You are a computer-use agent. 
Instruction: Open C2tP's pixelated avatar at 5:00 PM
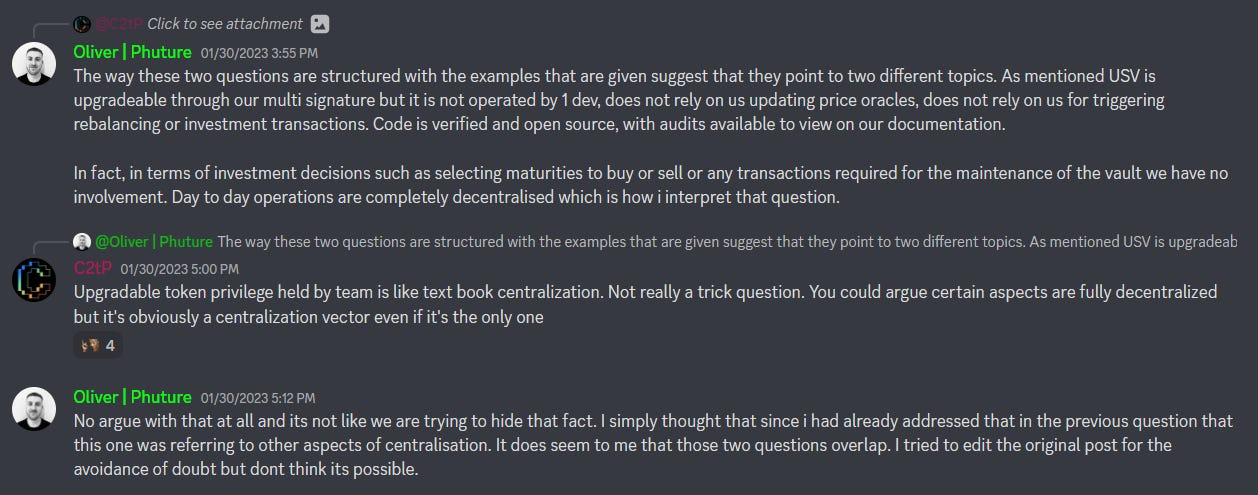click(x=33, y=280)
